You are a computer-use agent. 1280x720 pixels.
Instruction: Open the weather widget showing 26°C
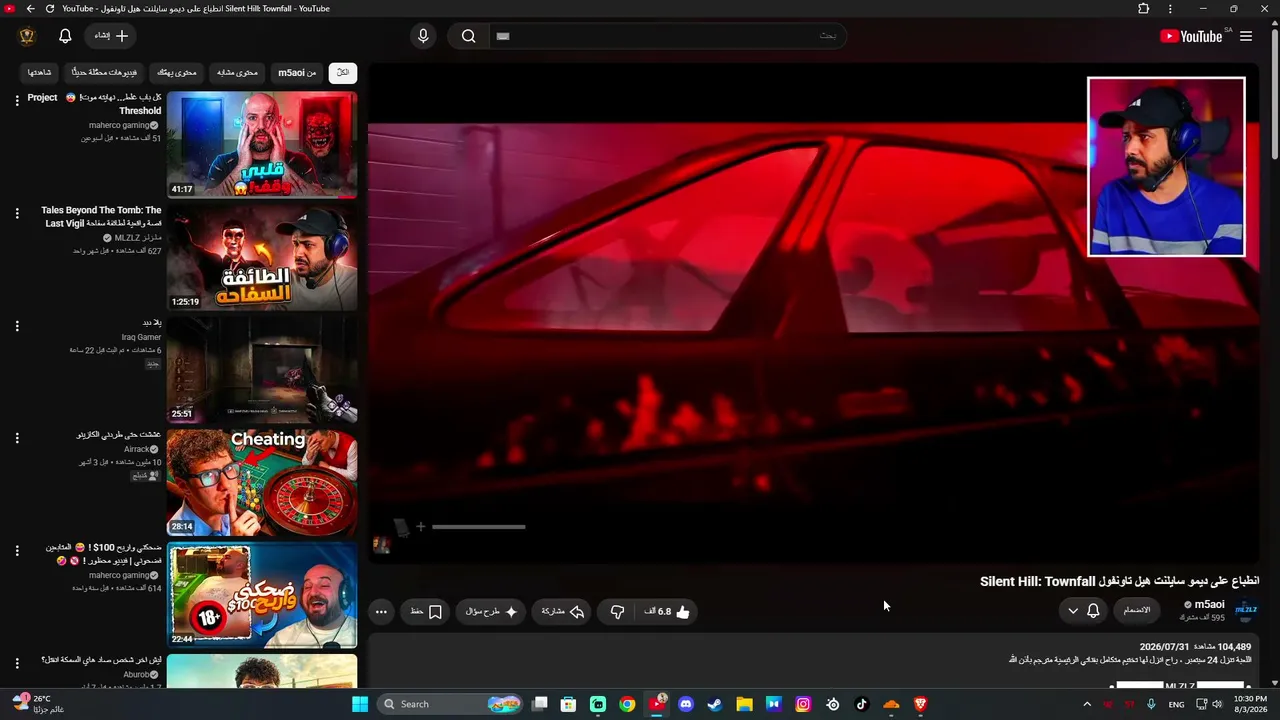38,704
